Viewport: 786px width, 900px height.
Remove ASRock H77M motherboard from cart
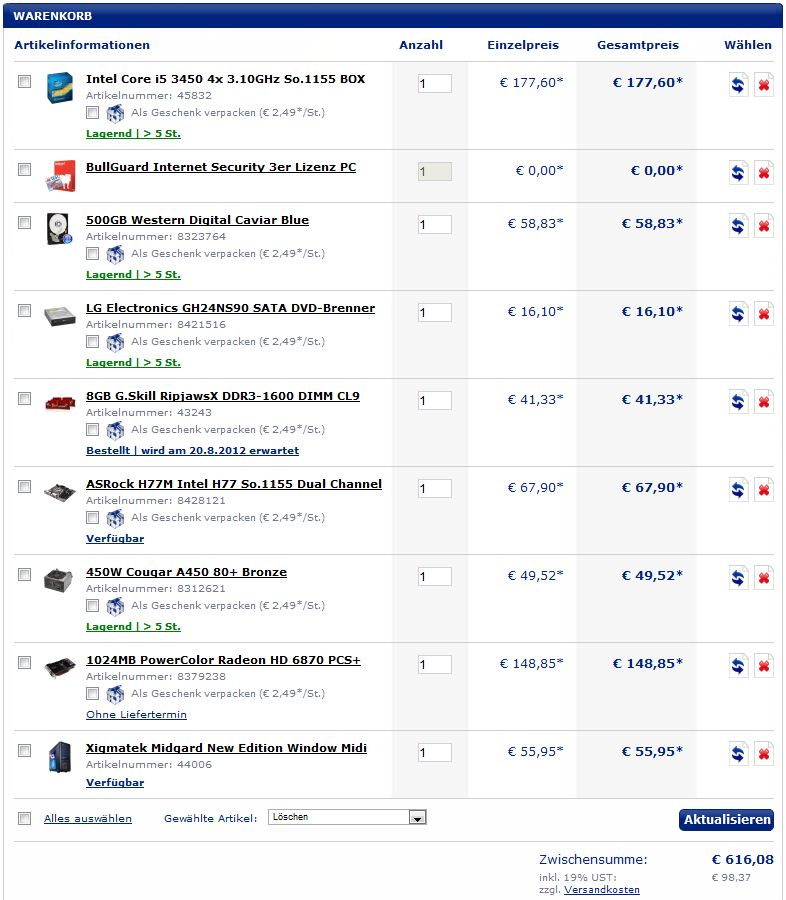pos(764,490)
